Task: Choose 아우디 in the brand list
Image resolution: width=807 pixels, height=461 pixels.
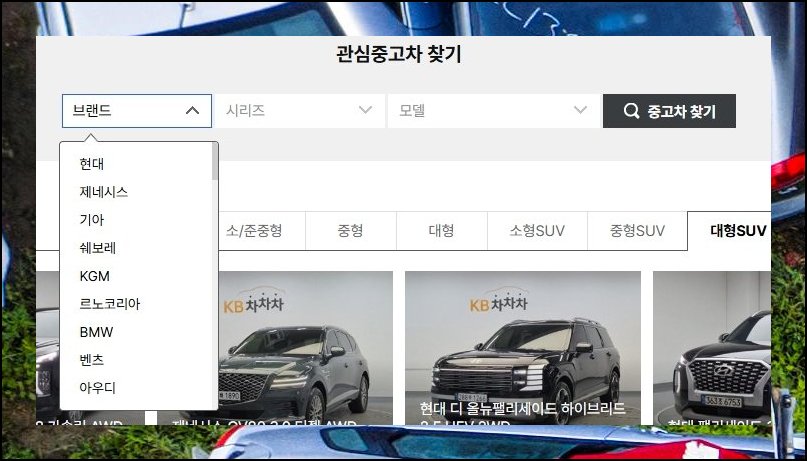Action: (98, 388)
